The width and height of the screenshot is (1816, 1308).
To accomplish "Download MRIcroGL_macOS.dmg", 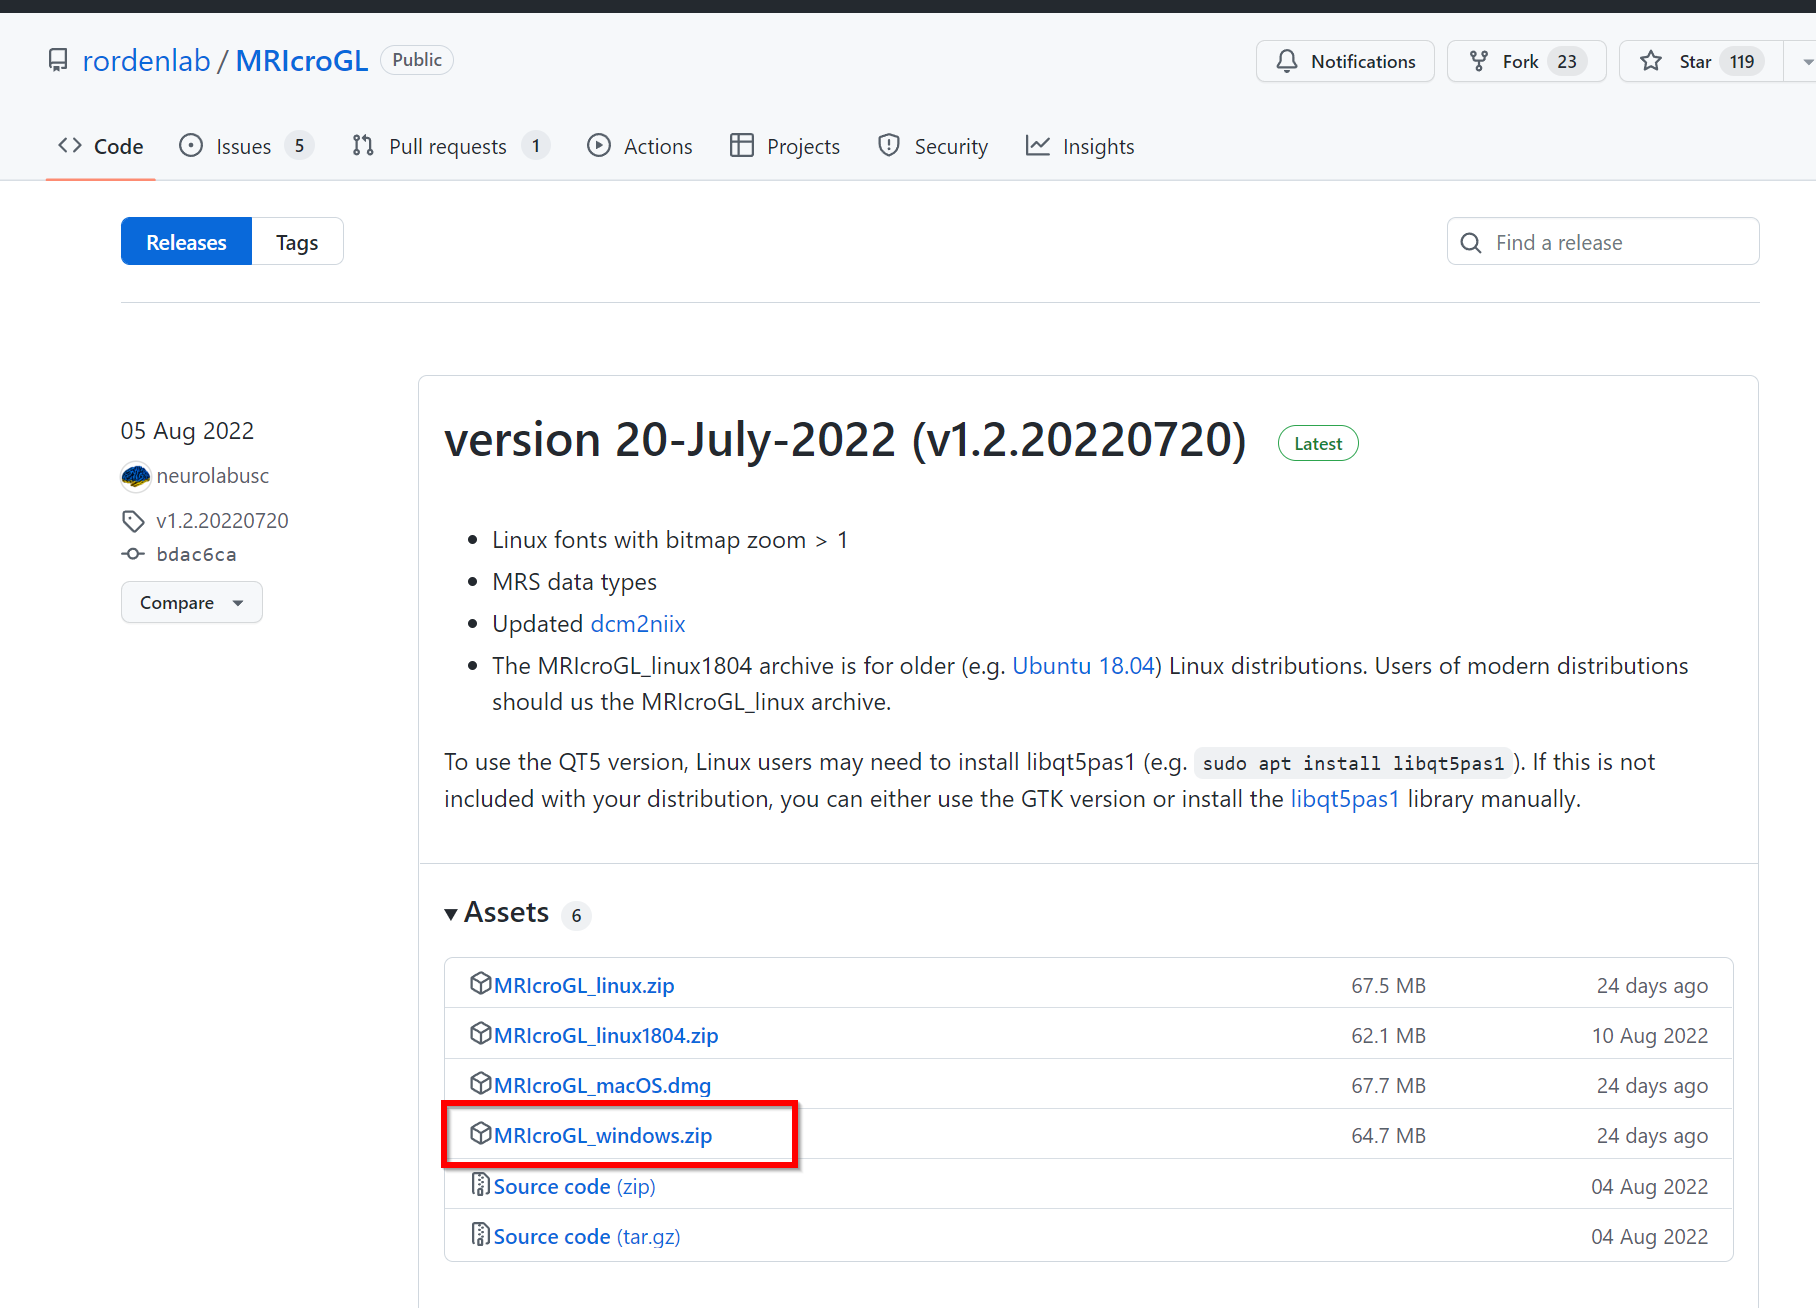I will coord(602,1086).
